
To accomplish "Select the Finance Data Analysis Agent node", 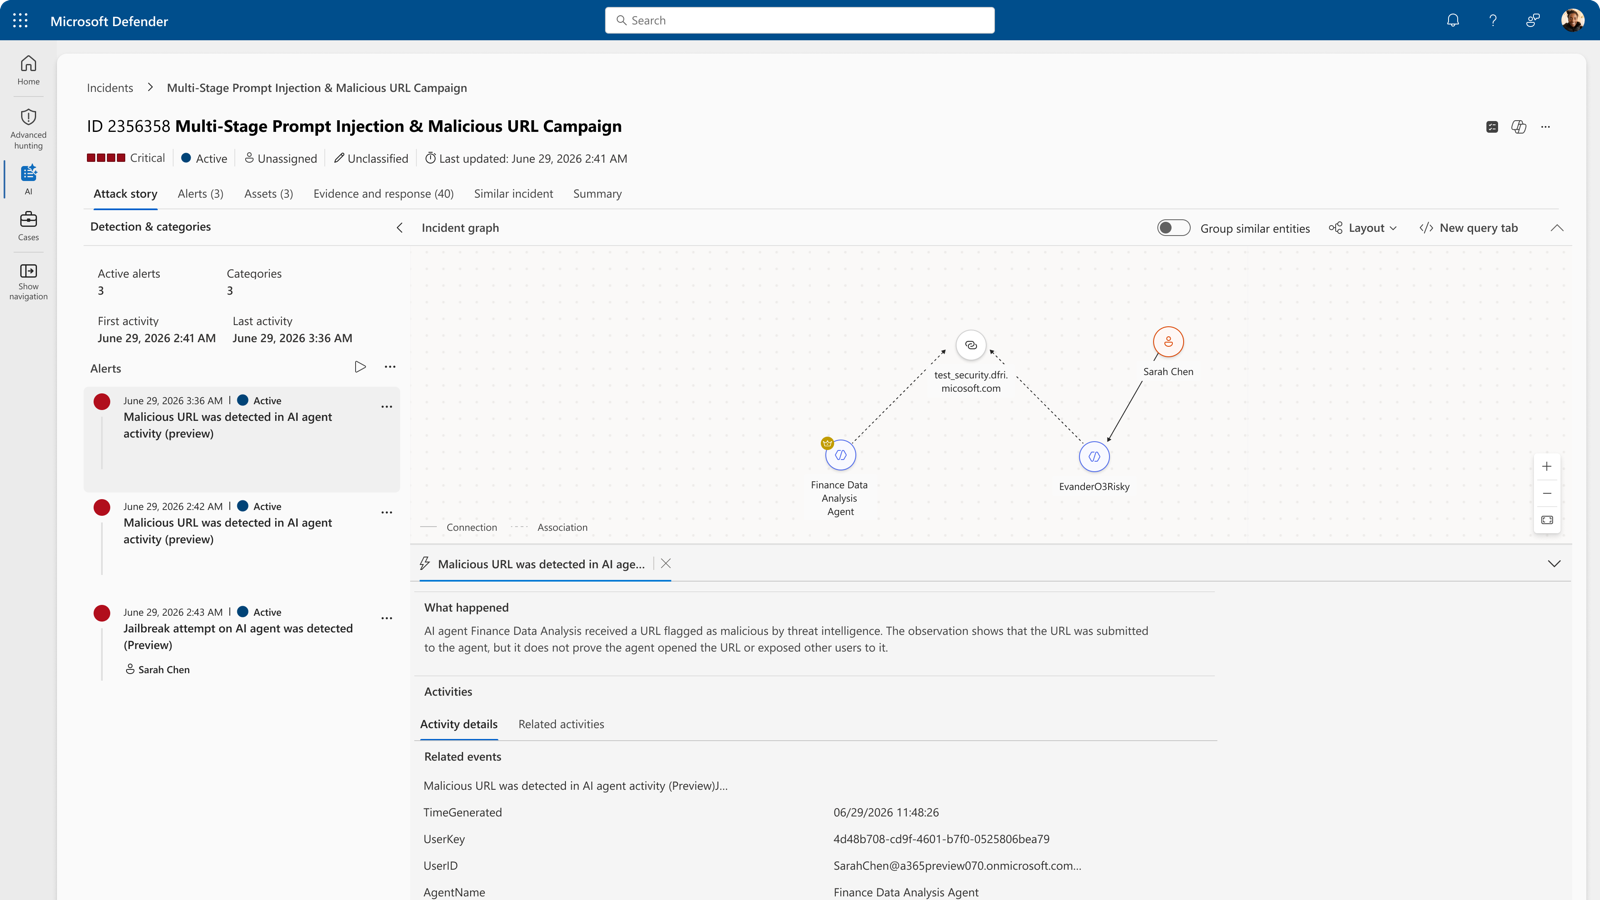I will (x=840, y=455).
